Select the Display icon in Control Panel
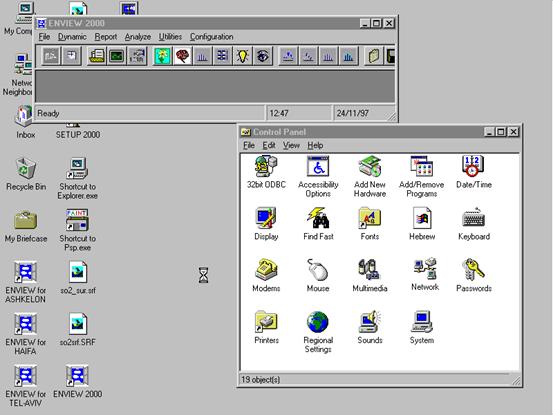 (266, 224)
